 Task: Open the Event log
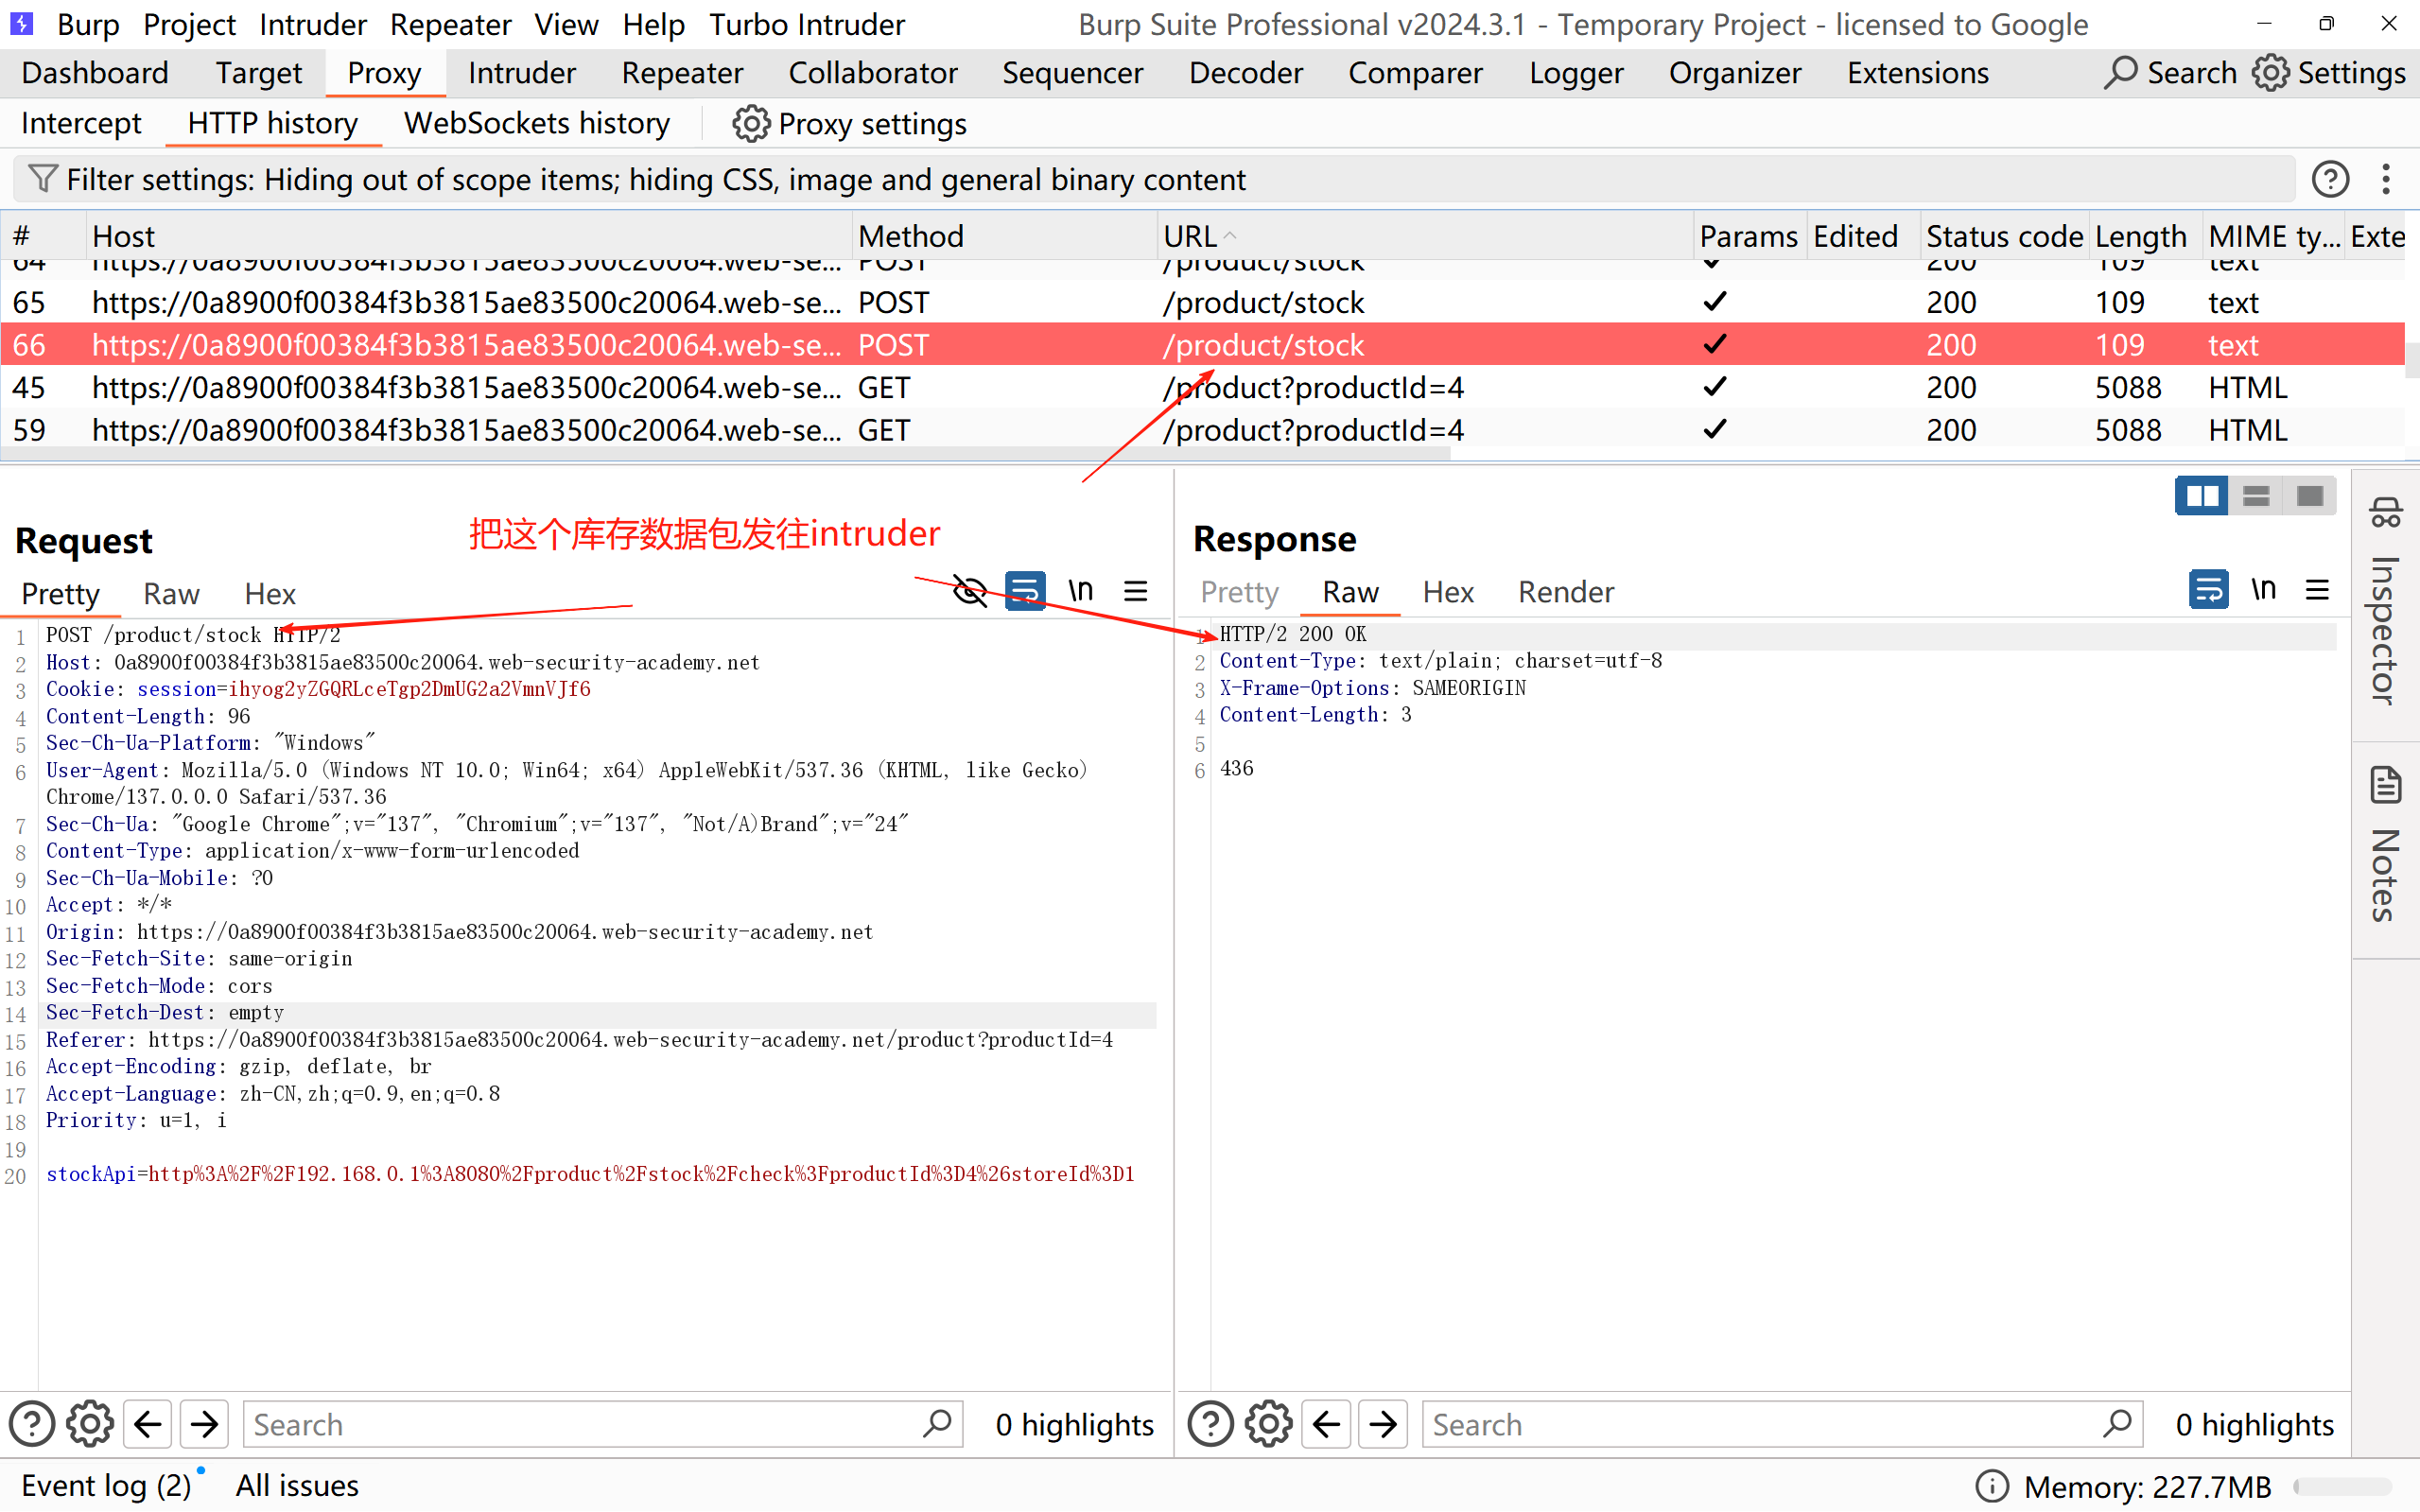(x=105, y=1485)
